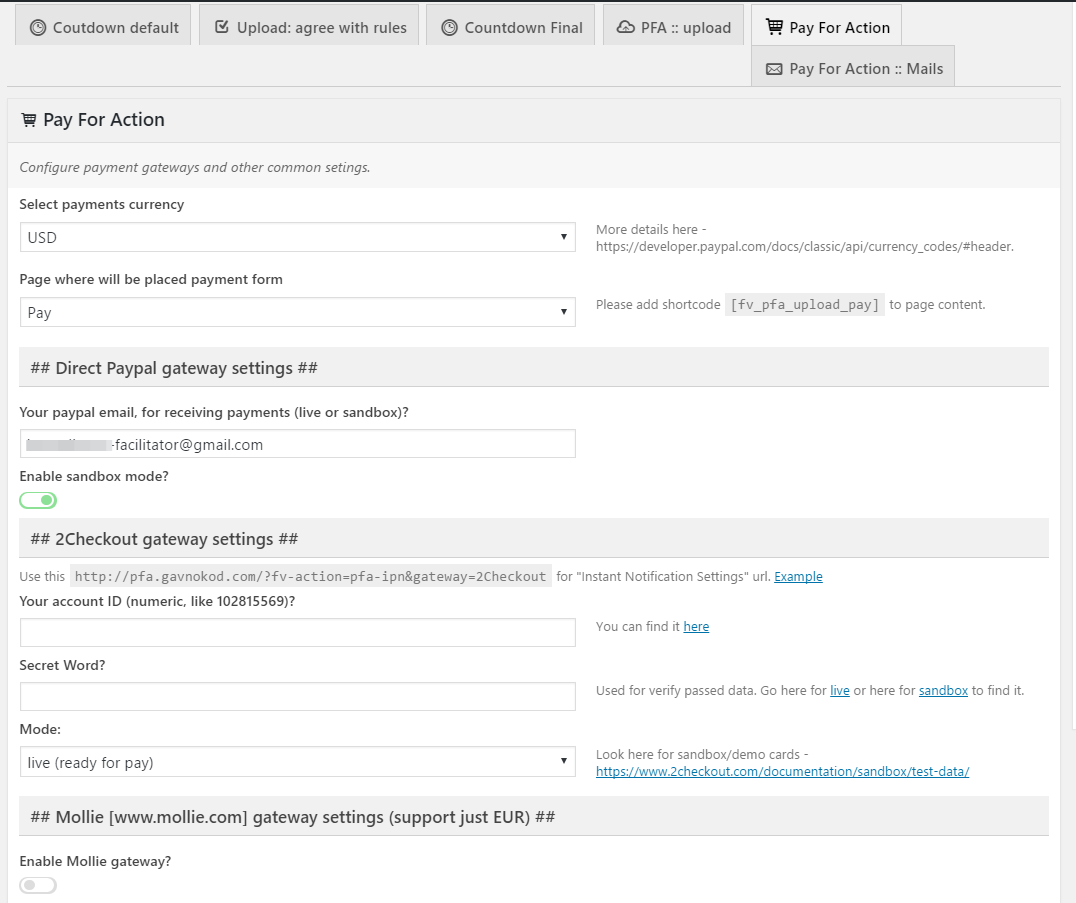This screenshot has width=1076, height=903.
Task: Click the 'here' link for account ID
Action: (x=696, y=626)
